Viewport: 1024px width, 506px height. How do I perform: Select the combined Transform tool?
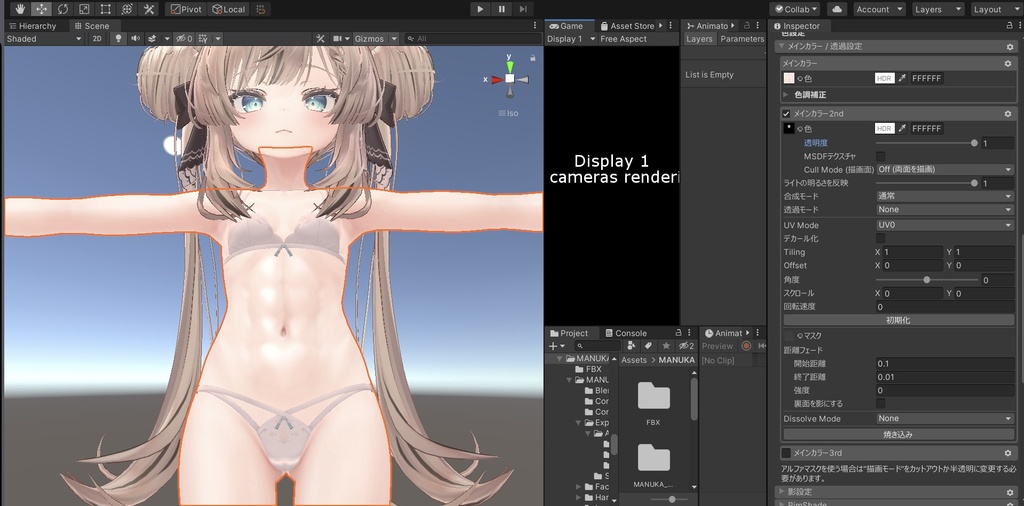(x=127, y=9)
